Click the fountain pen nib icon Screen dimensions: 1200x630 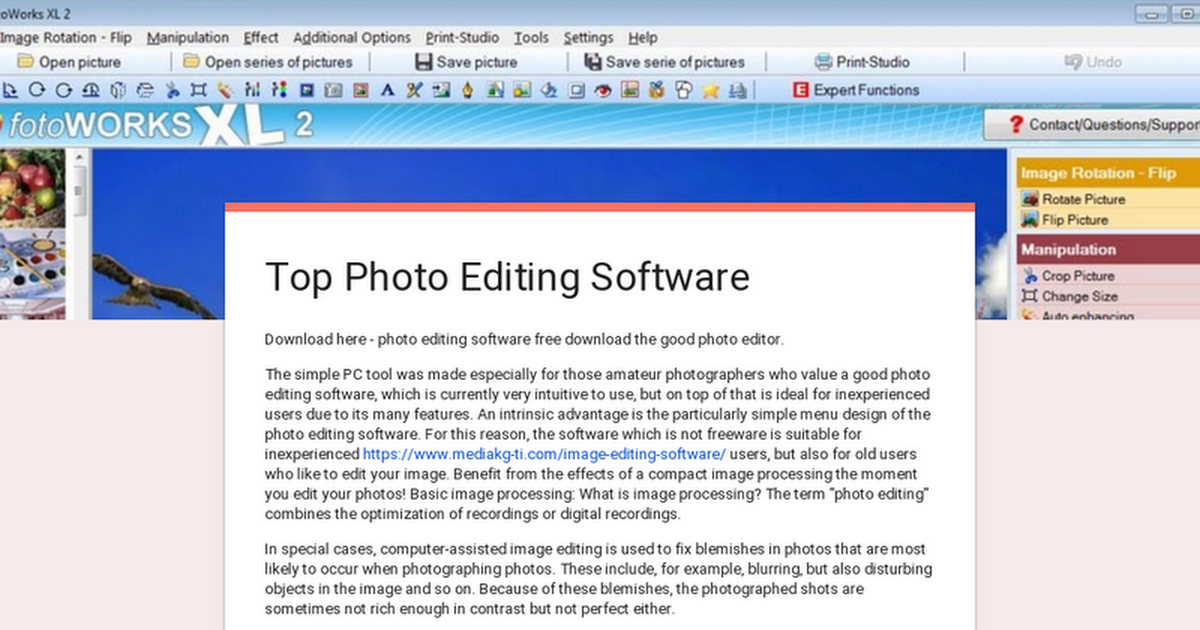(x=468, y=90)
